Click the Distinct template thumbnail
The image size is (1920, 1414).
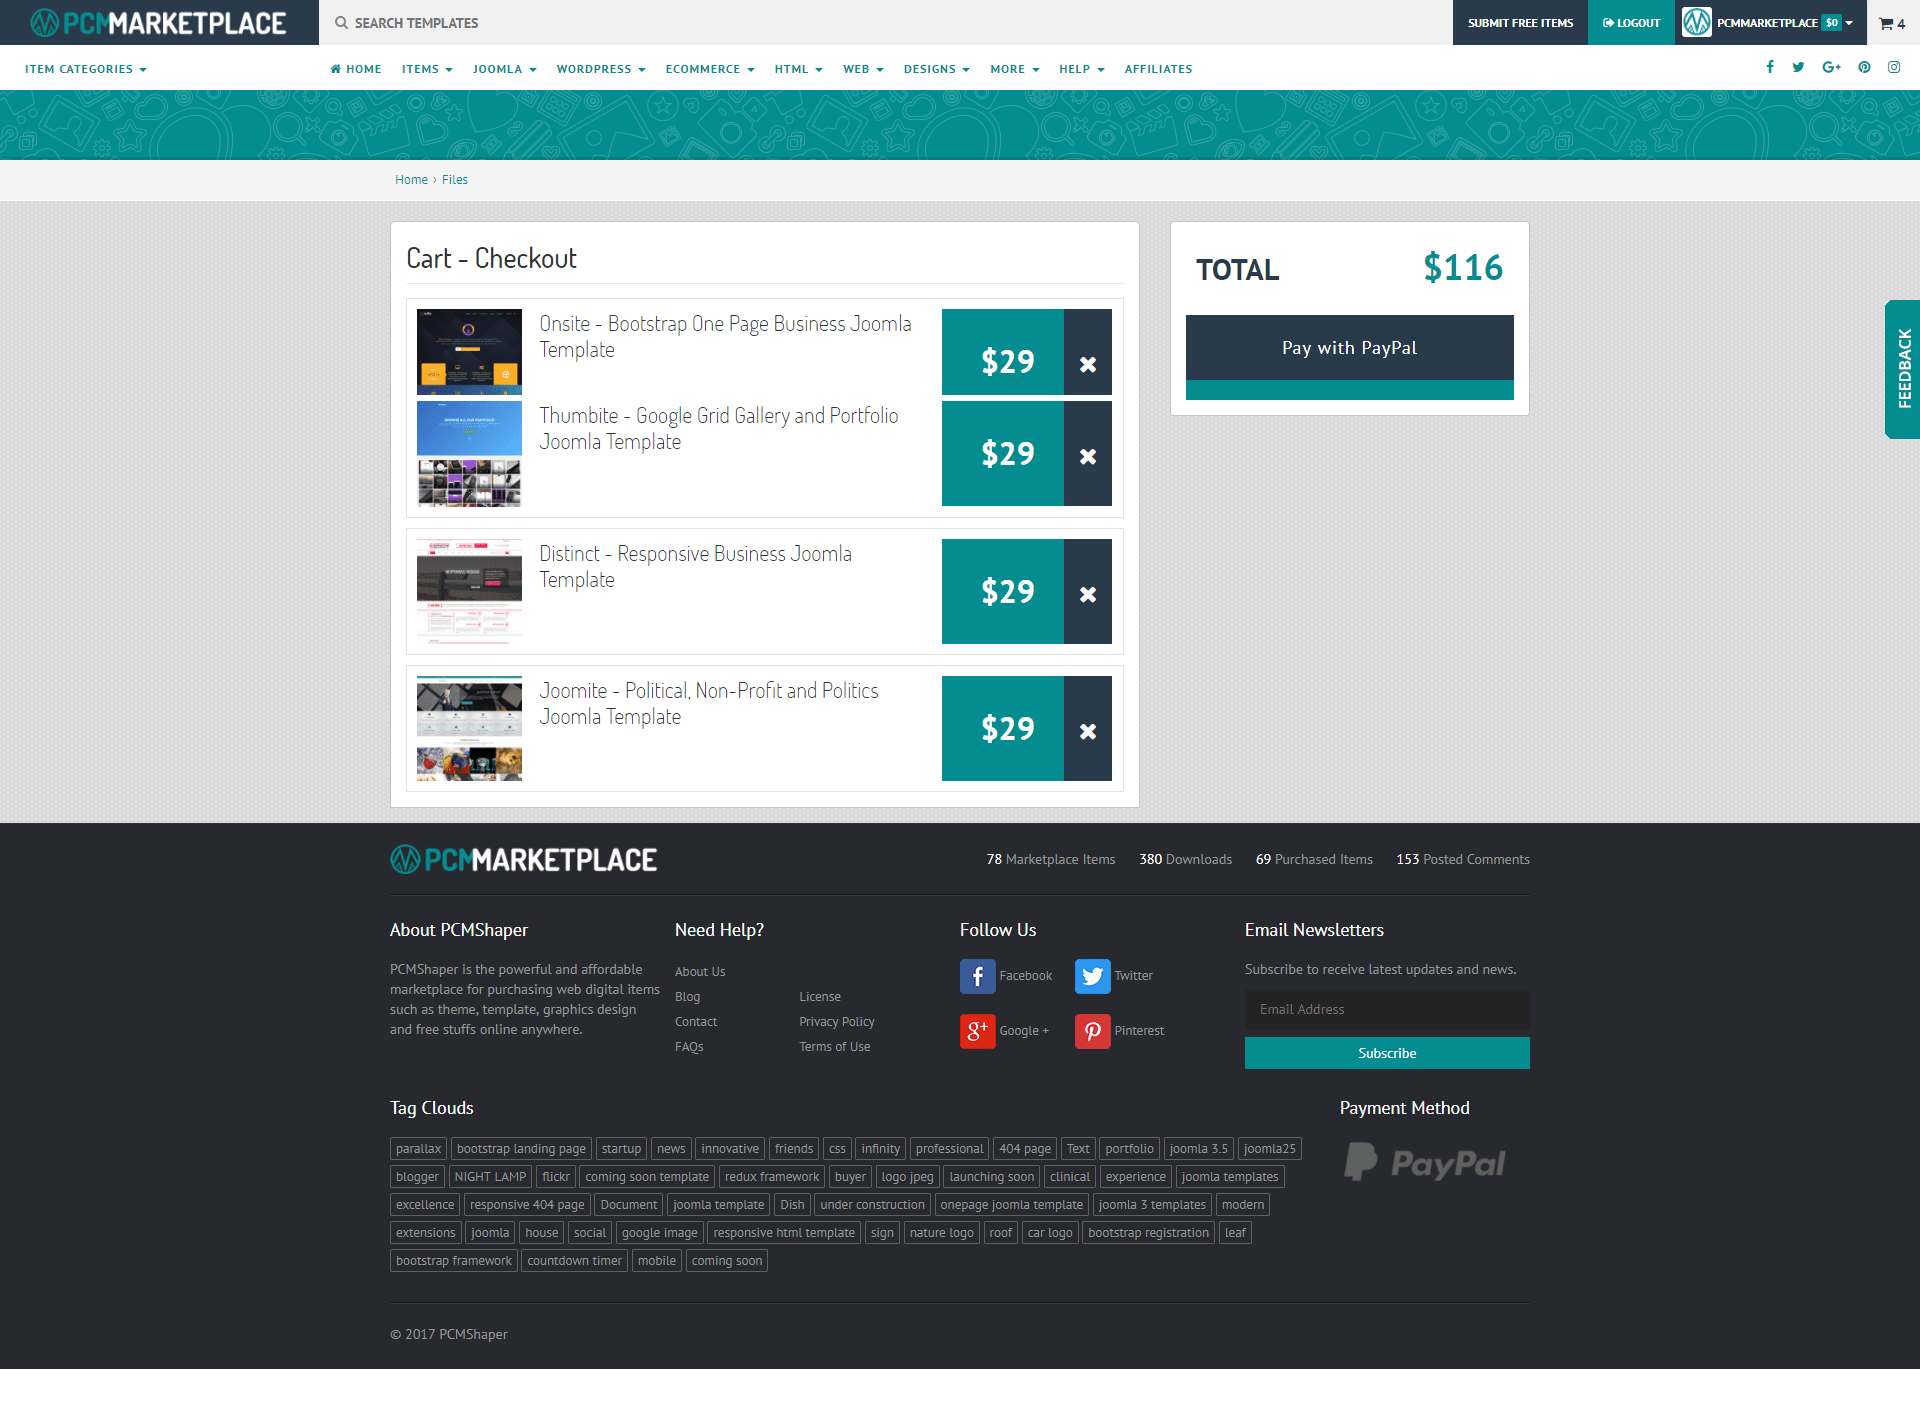pos(469,592)
